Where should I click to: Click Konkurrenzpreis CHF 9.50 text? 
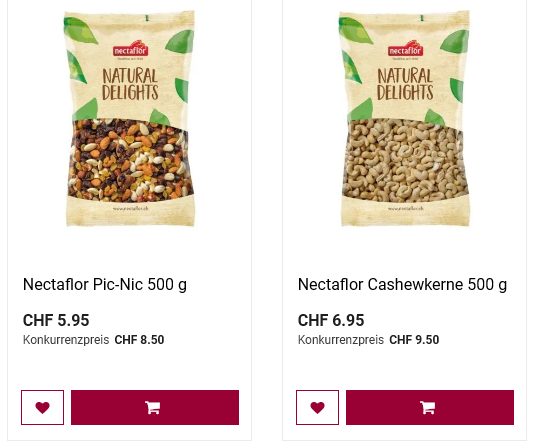point(368,340)
